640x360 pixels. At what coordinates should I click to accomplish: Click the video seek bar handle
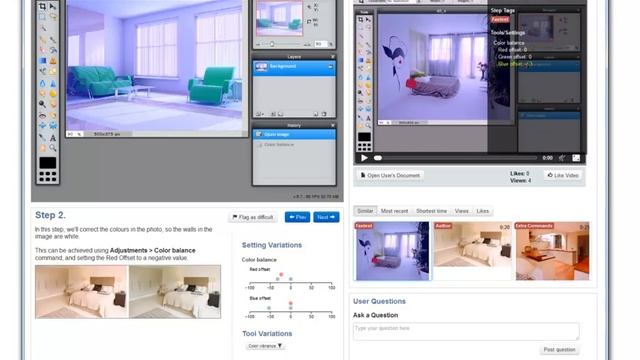(x=378, y=158)
